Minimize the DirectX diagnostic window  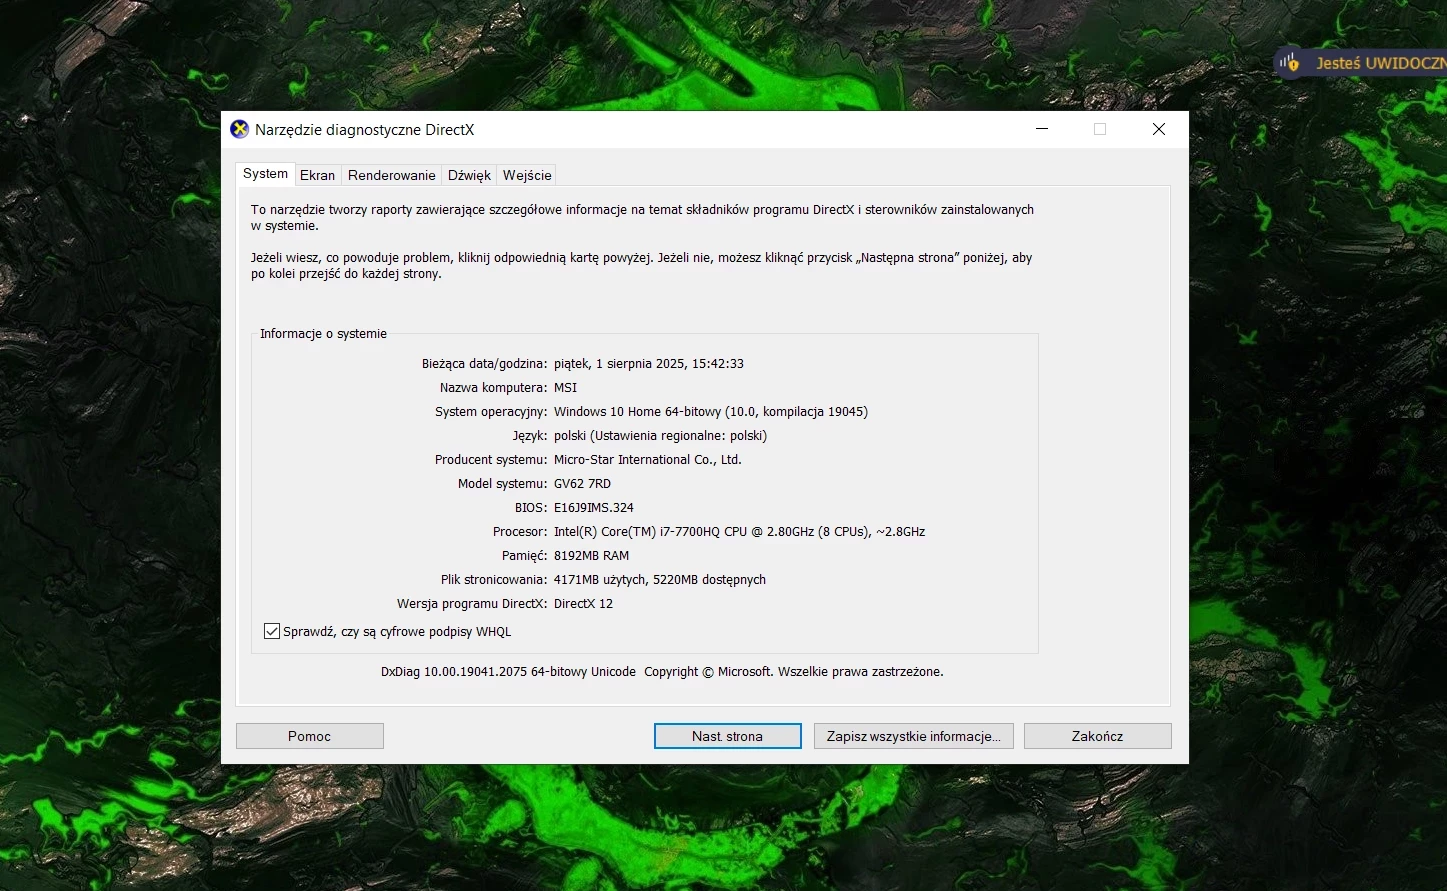(x=1042, y=129)
